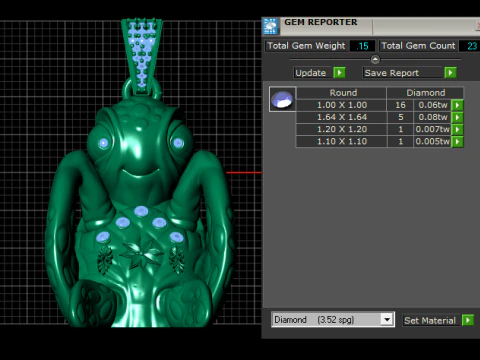Click the green arrow next to Set Material
Viewport: 480px width, 360px height.
pyautogui.click(x=468, y=320)
